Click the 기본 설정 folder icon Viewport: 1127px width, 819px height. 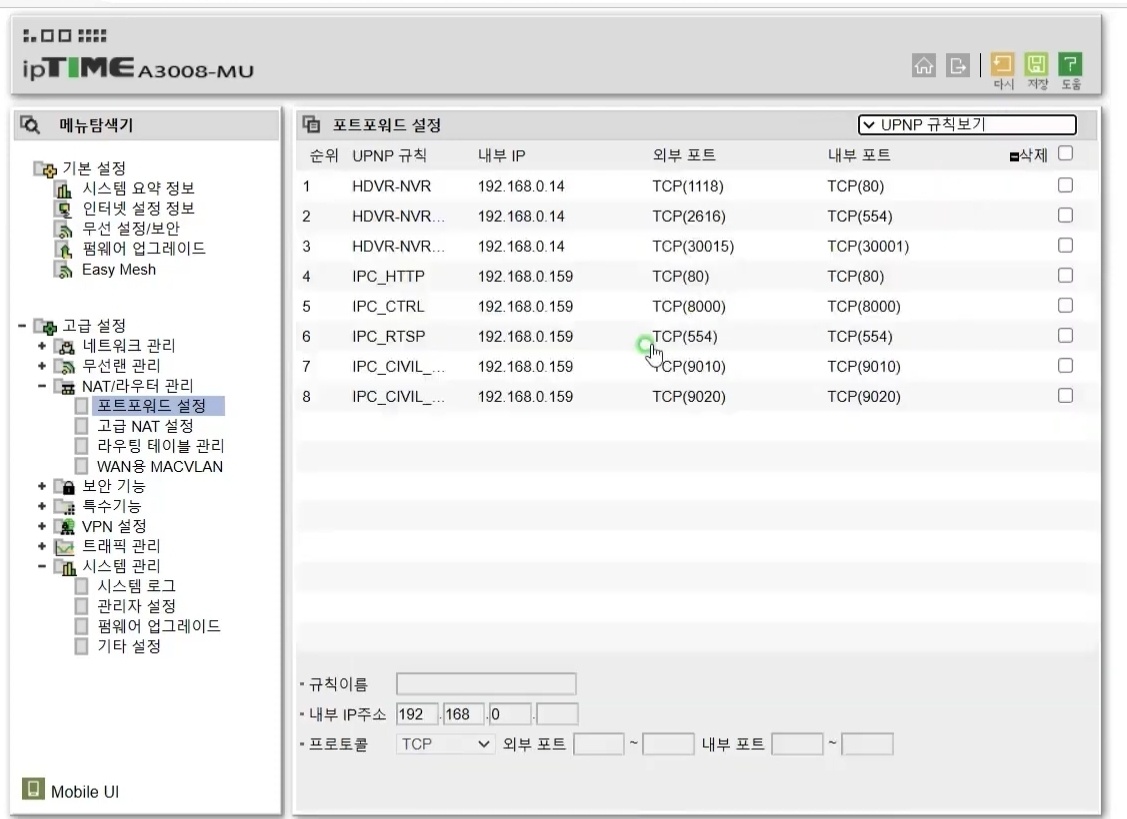tap(45, 169)
